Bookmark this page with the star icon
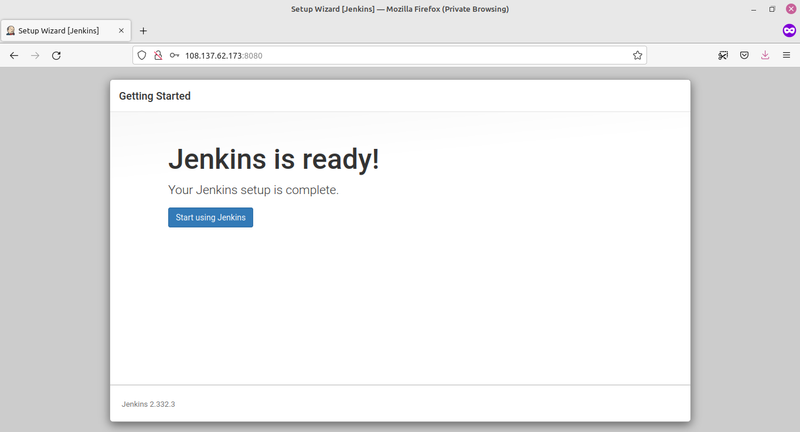This screenshot has width=800, height=432. [637, 56]
